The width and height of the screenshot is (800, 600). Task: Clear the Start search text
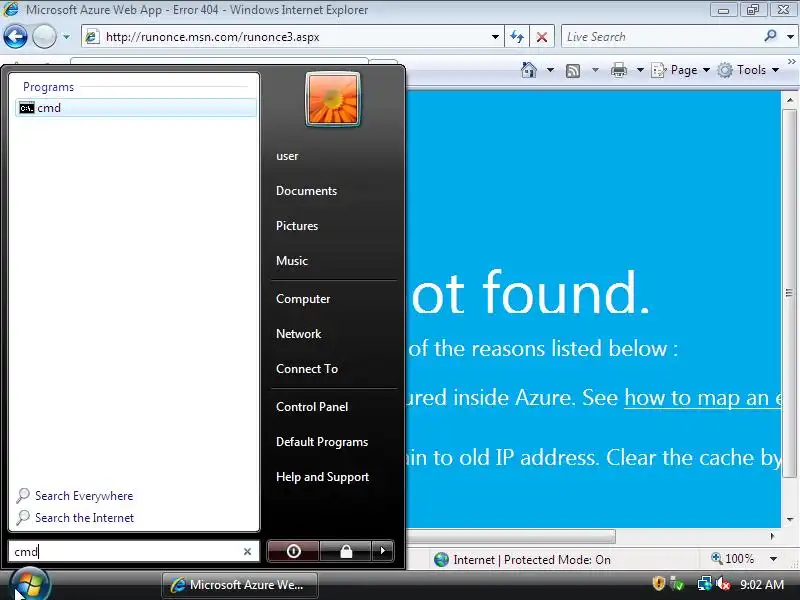pyautogui.click(x=247, y=552)
